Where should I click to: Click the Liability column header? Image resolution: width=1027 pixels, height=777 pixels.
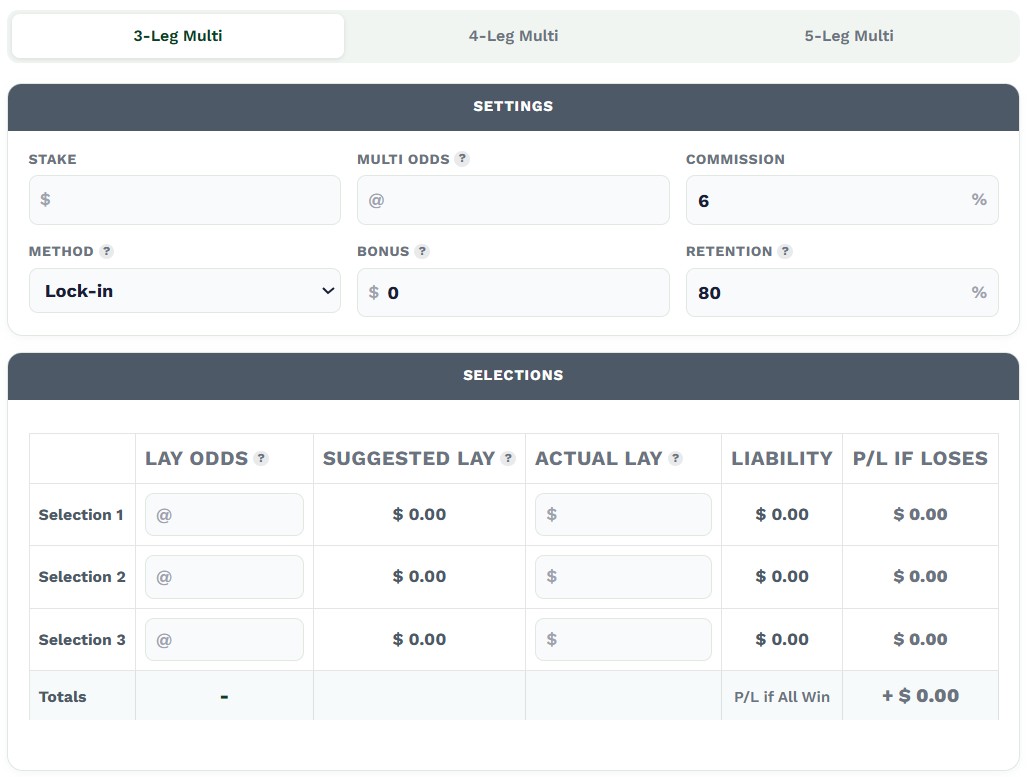pos(781,459)
